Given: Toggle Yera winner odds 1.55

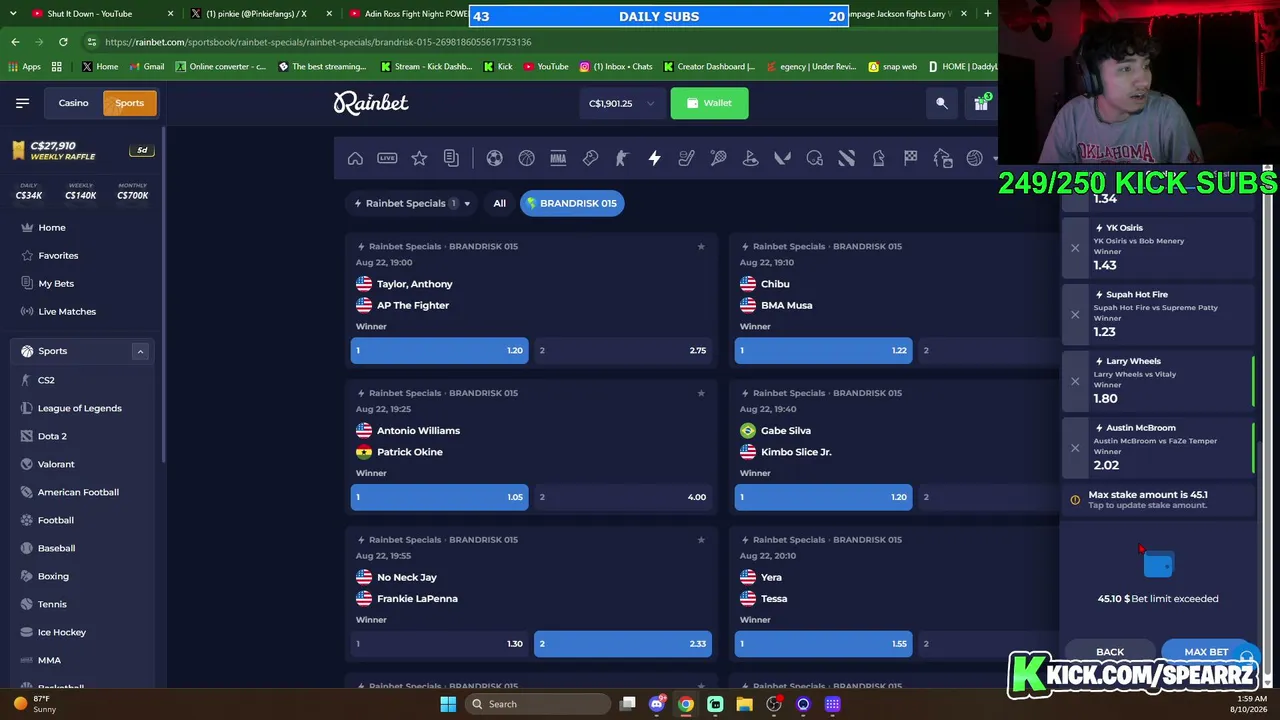Looking at the screenshot, I should click(x=823, y=643).
